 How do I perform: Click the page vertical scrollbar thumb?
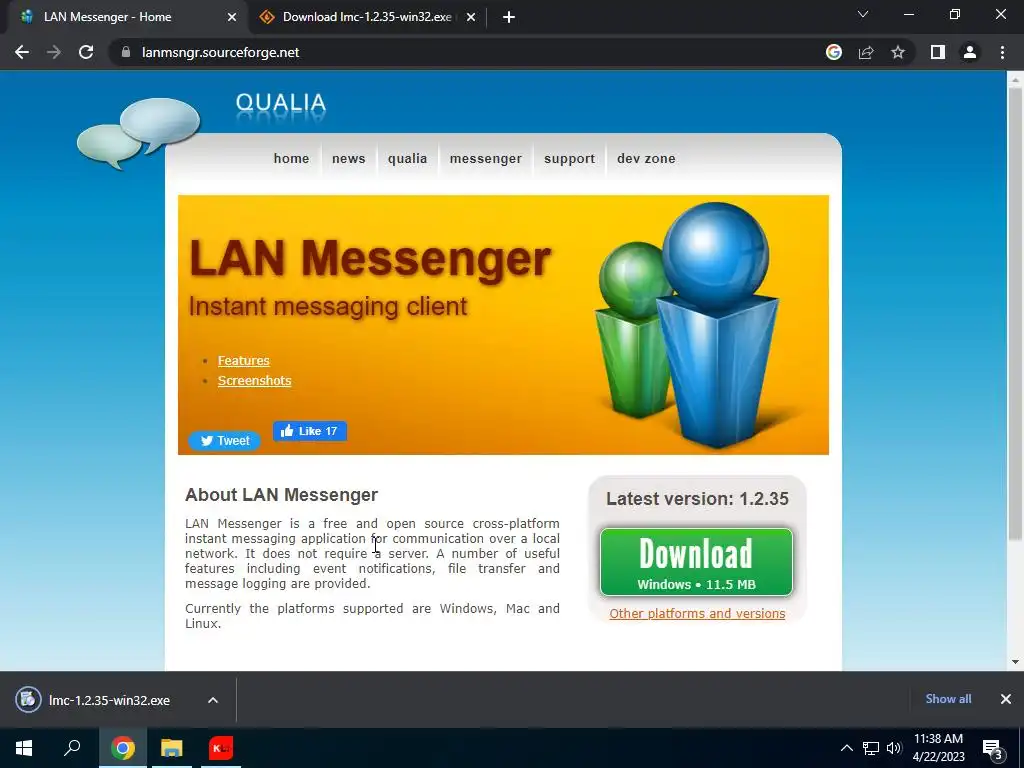(x=1015, y=313)
